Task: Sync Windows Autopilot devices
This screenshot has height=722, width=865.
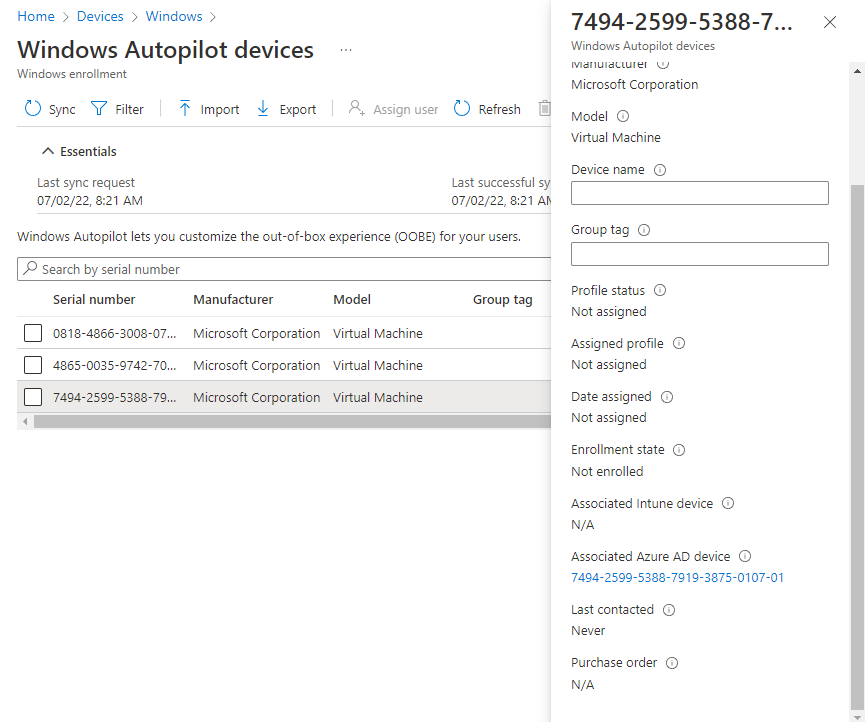Action: (48, 109)
